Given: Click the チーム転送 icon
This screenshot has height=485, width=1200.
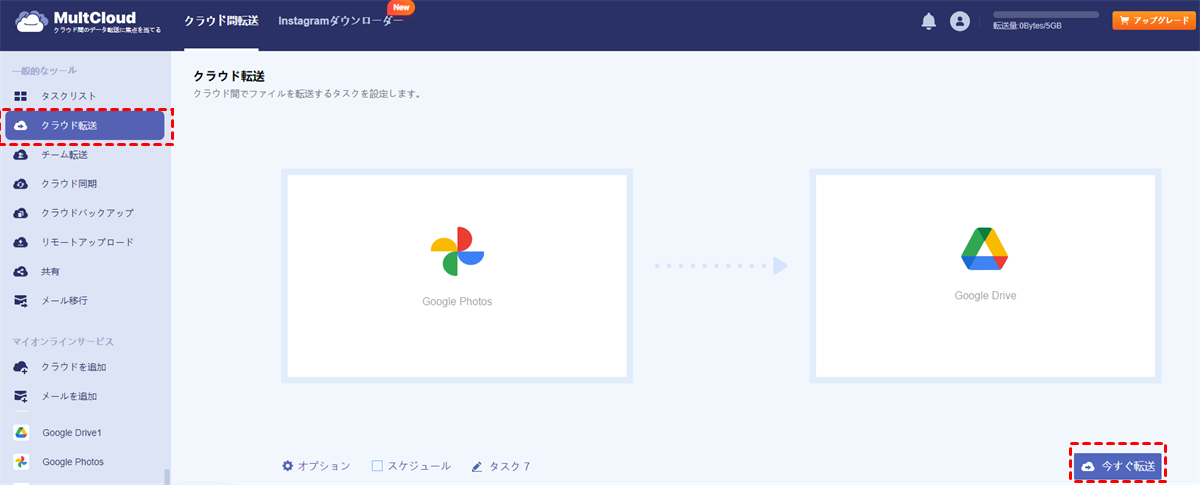Looking at the screenshot, I should (x=20, y=155).
